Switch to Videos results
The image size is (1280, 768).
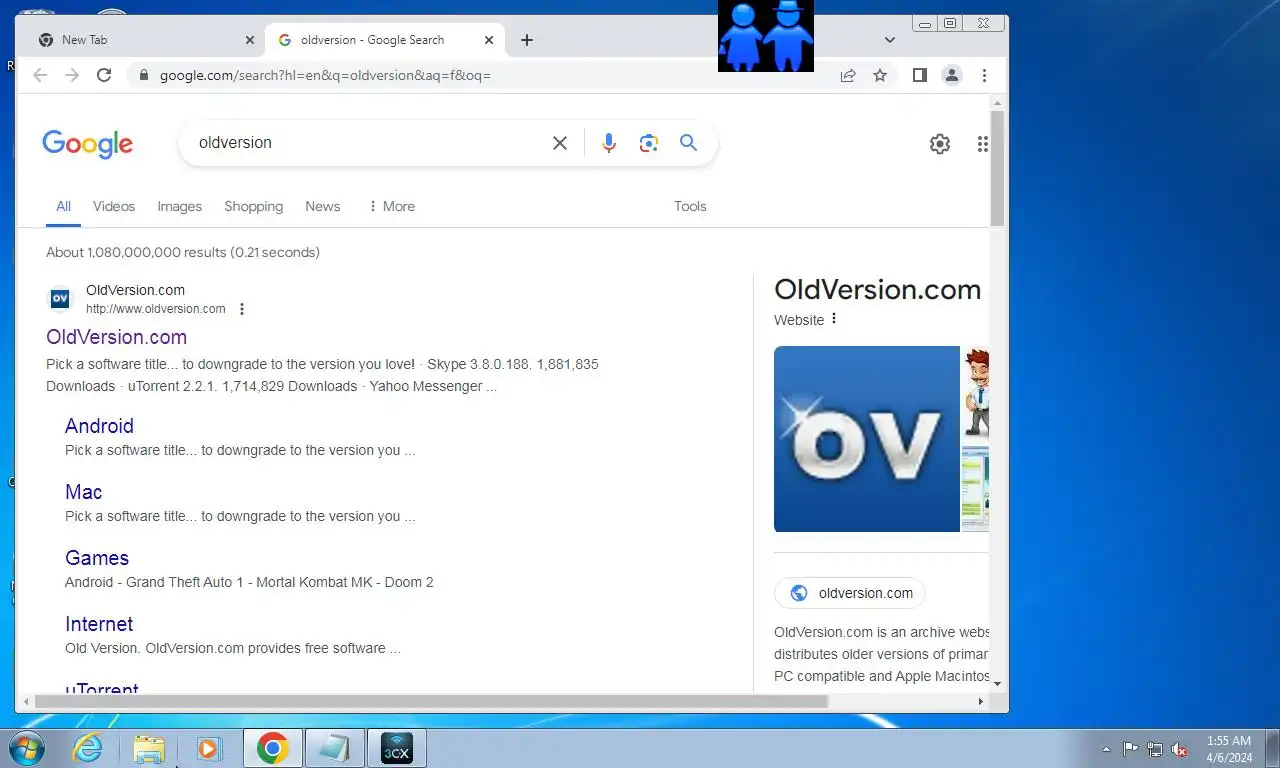[x=114, y=206]
